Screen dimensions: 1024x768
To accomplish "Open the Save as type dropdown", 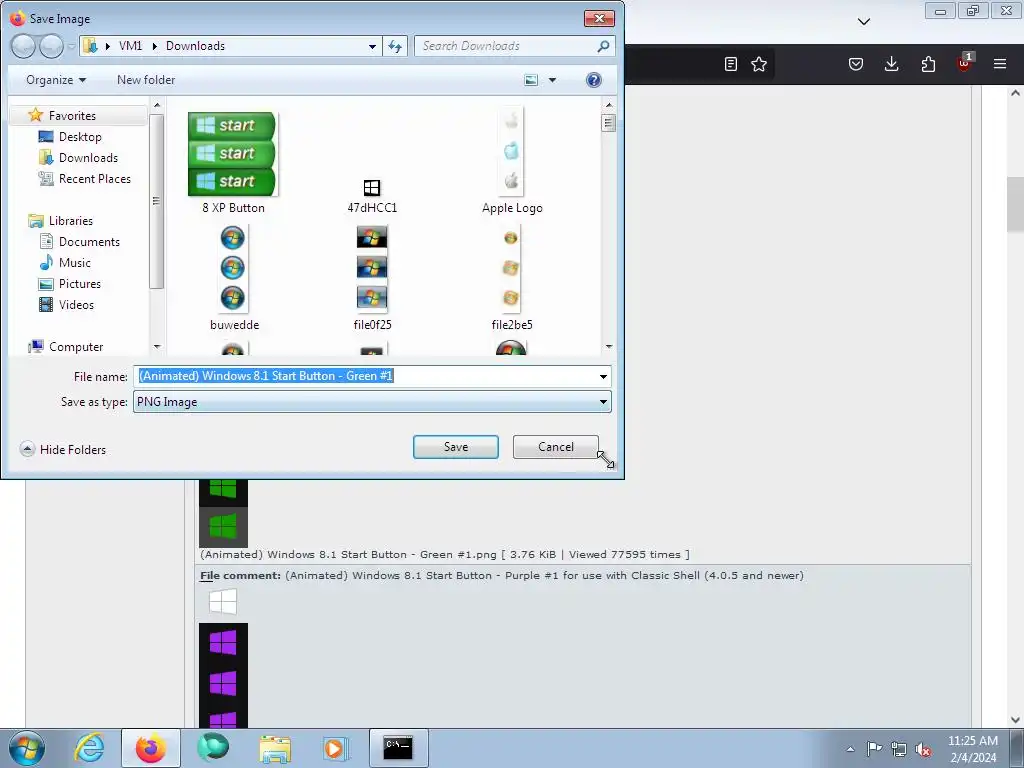I will [x=372, y=402].
